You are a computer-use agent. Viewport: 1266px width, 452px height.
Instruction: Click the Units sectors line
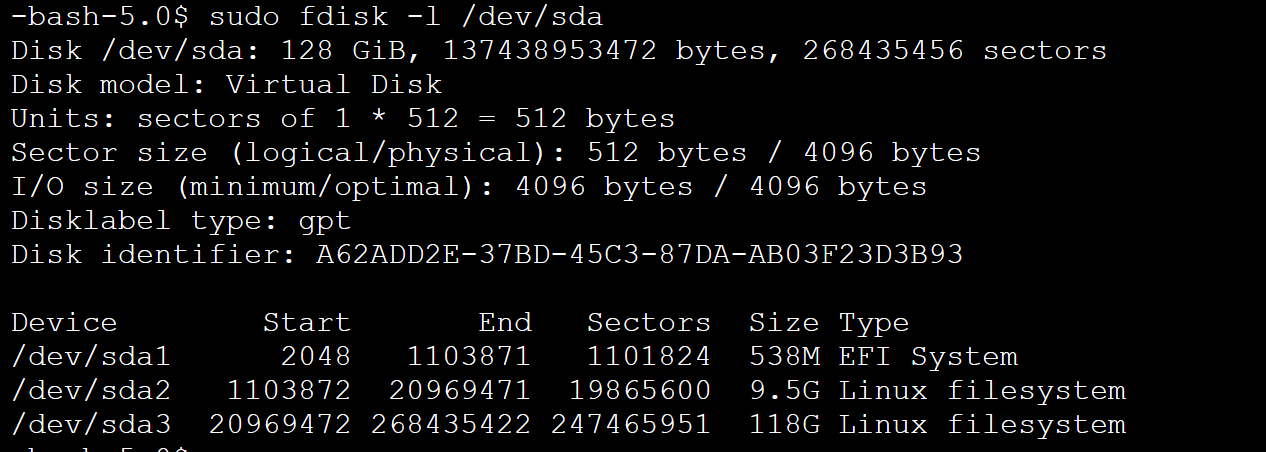tap(343, 118)
